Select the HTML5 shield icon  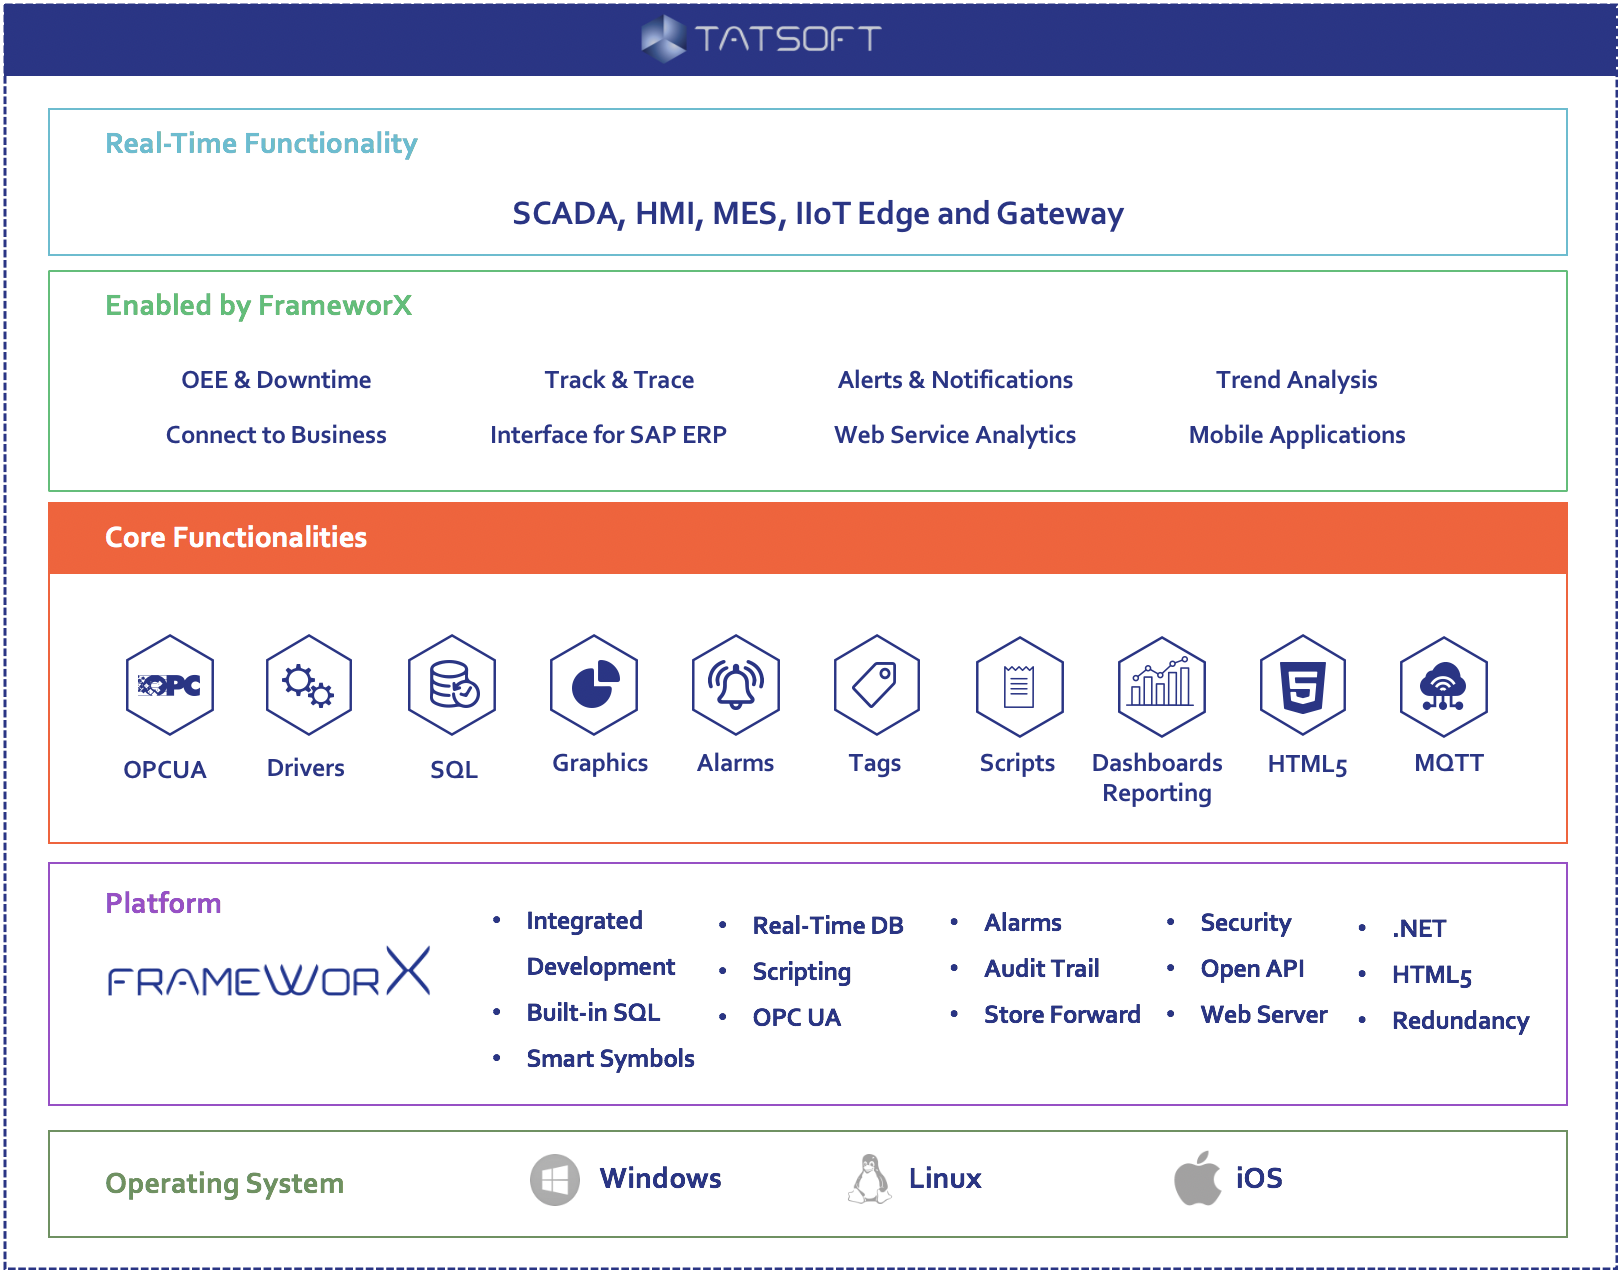coord(1303,686)
